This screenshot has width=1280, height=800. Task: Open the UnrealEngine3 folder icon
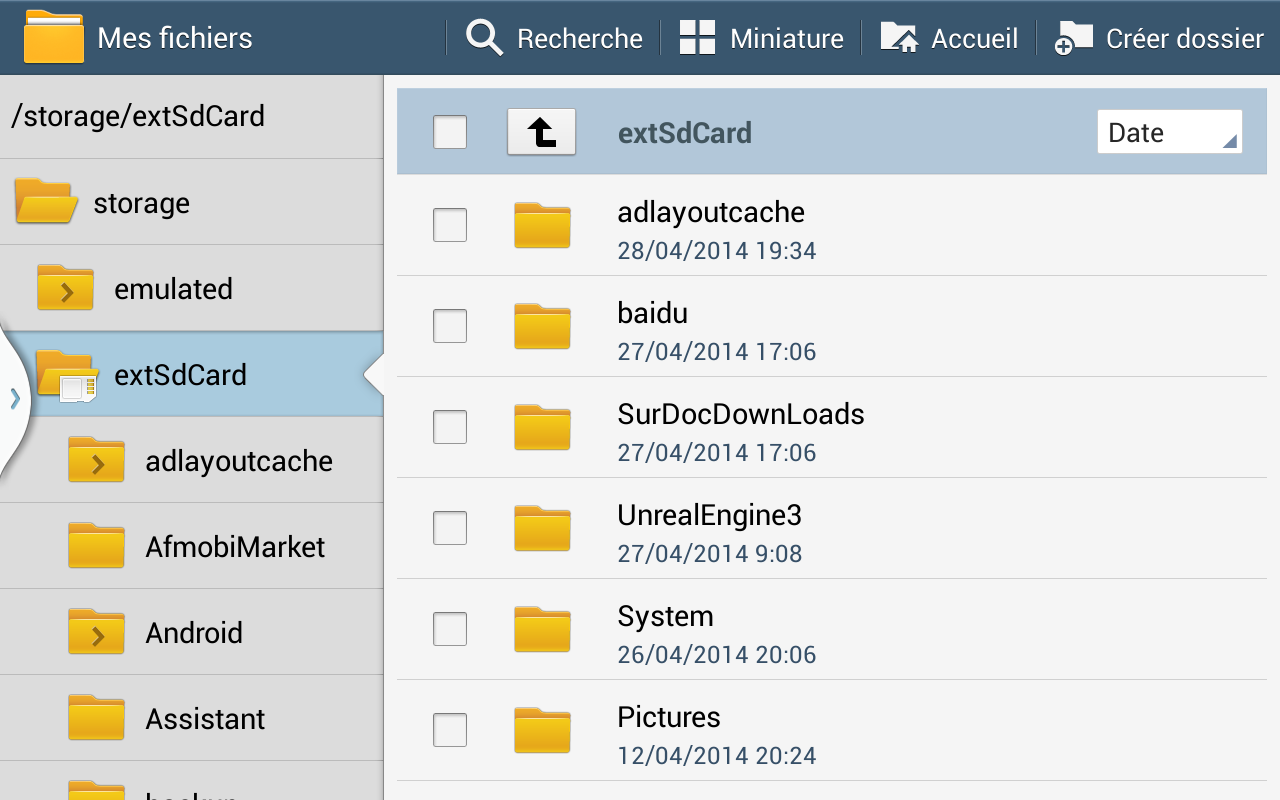point(542,528)
